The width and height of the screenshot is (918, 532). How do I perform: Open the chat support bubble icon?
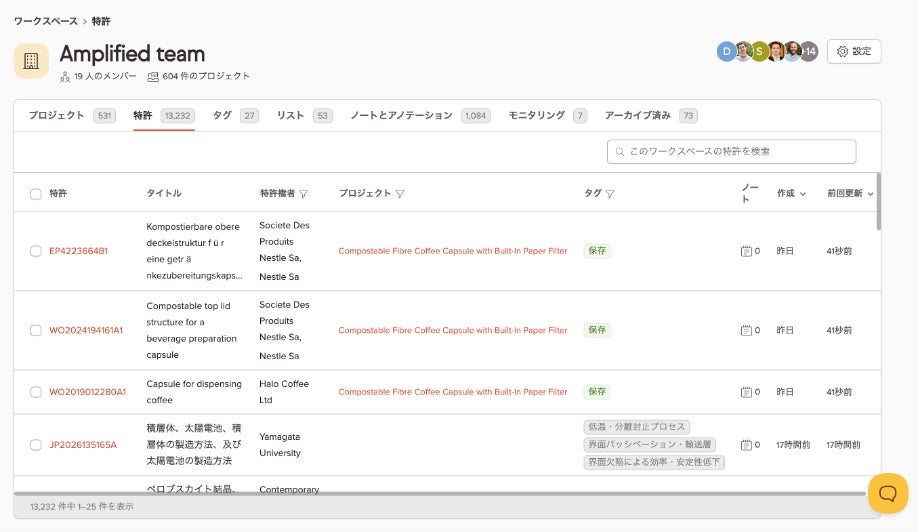888,493
